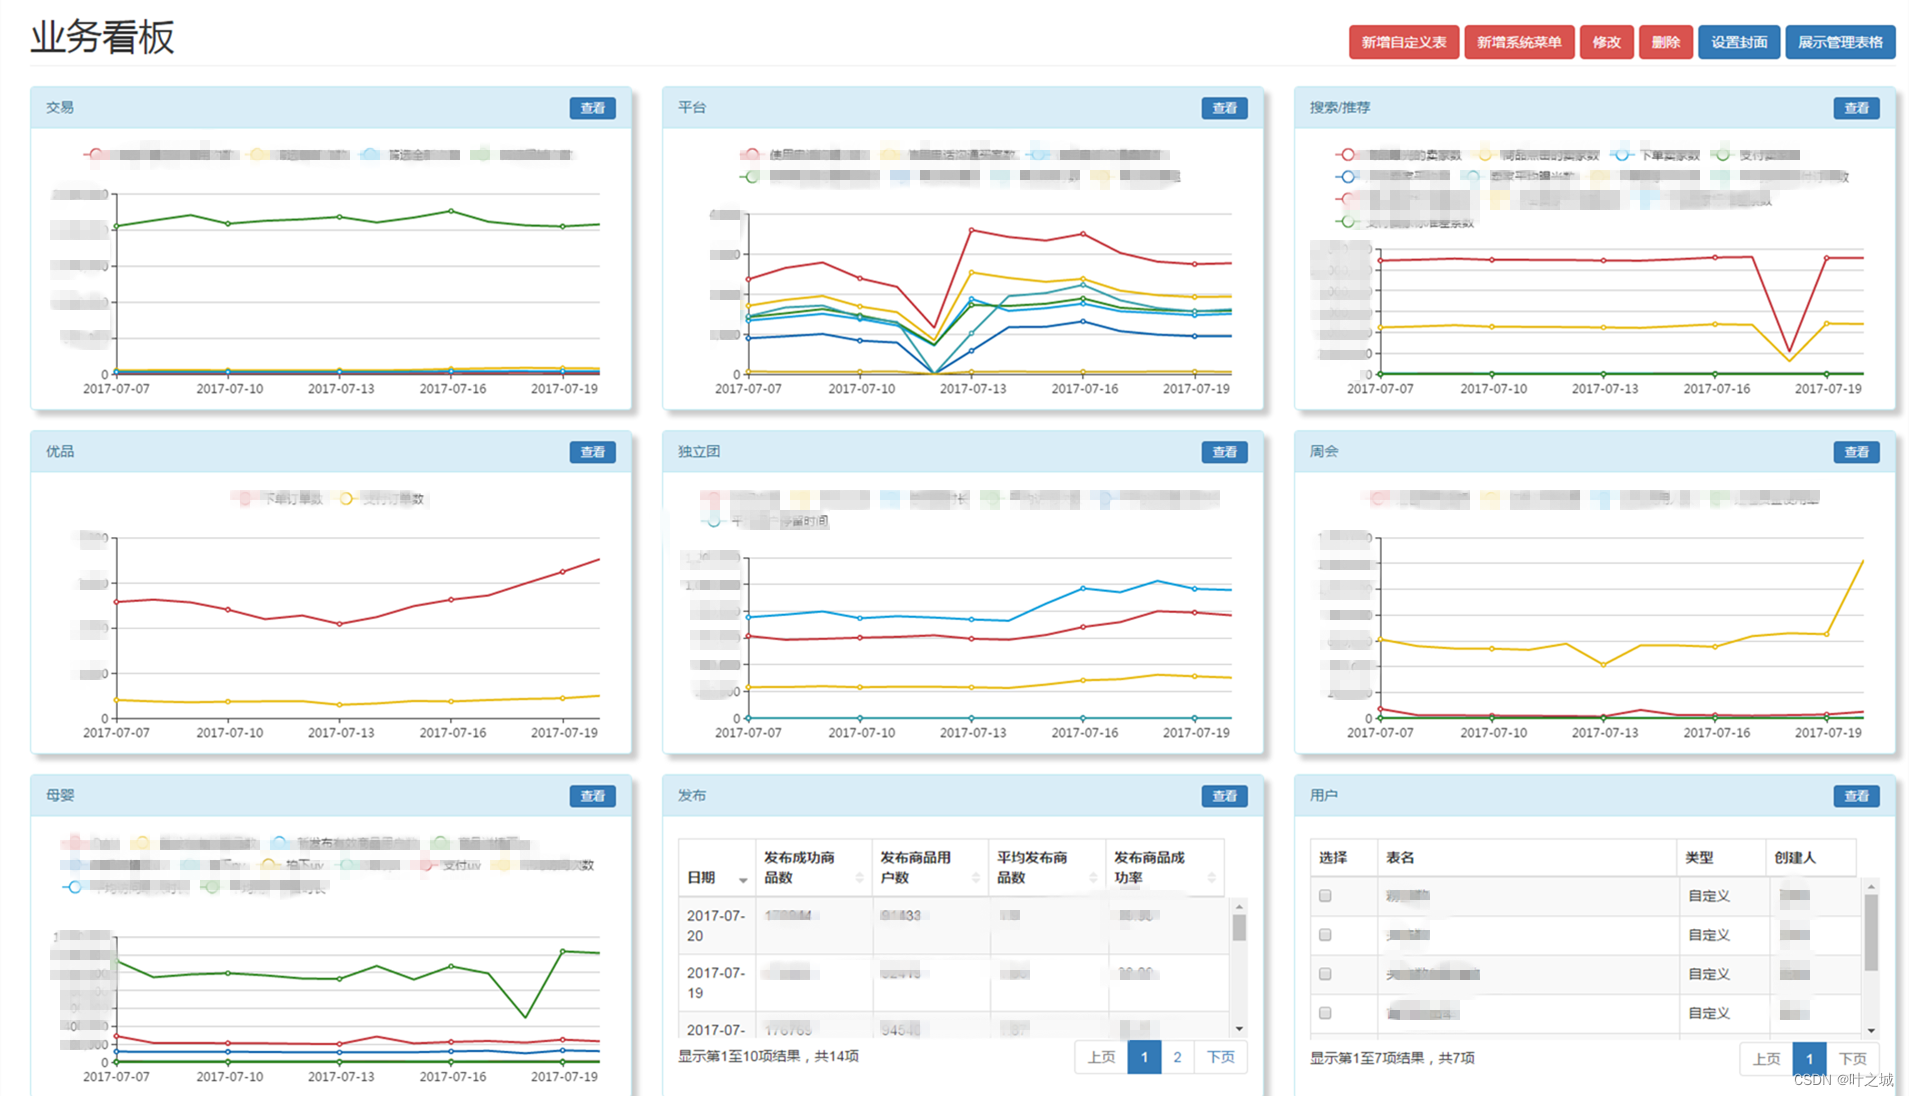Toggle 支付uv legend in 母婴 chart
The image size is (1909, 1096).
coord(450,865)
